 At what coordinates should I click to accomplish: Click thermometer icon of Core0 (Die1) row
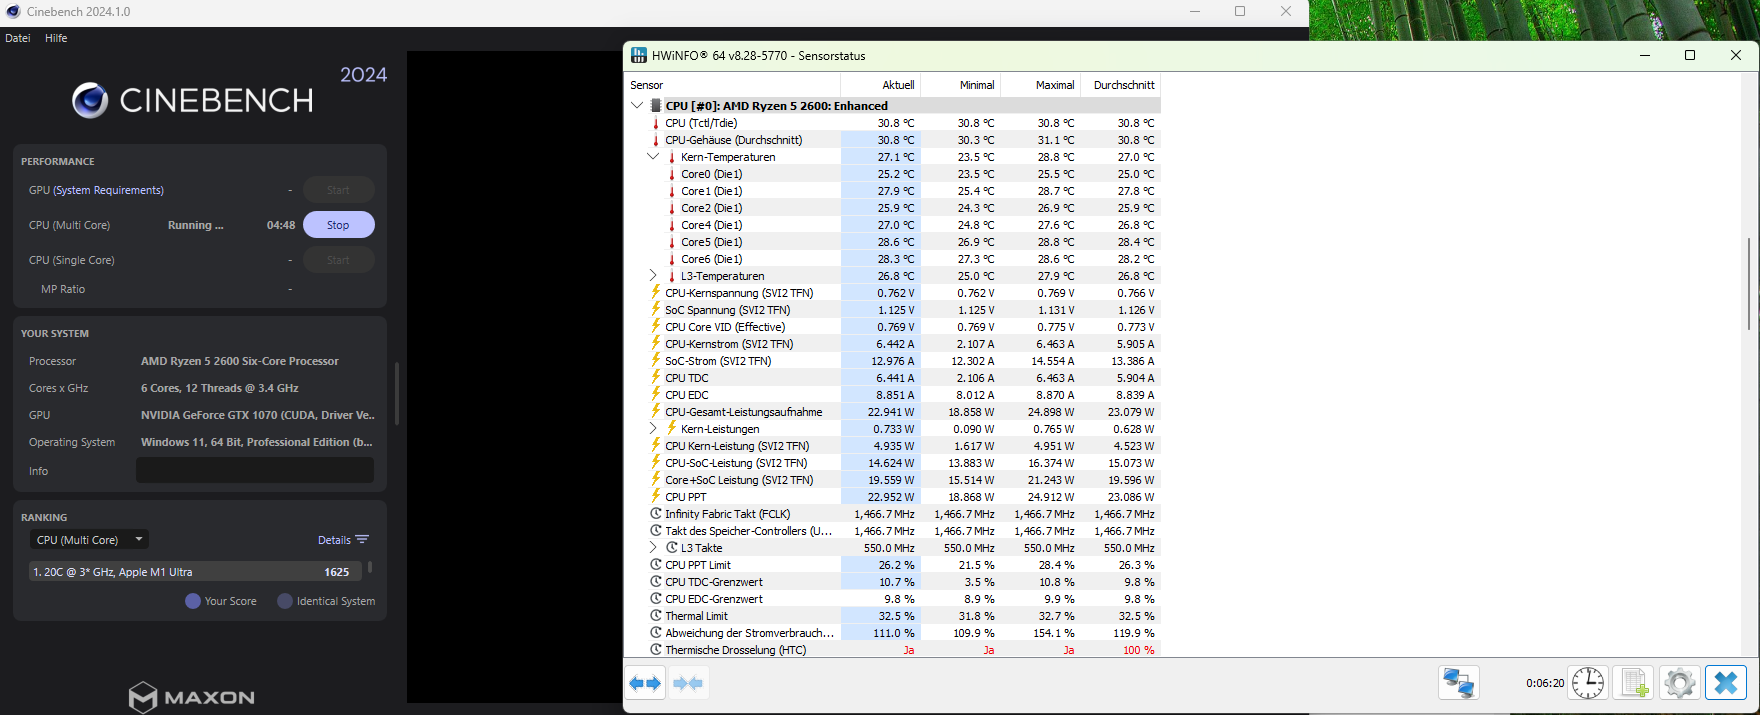672,174
